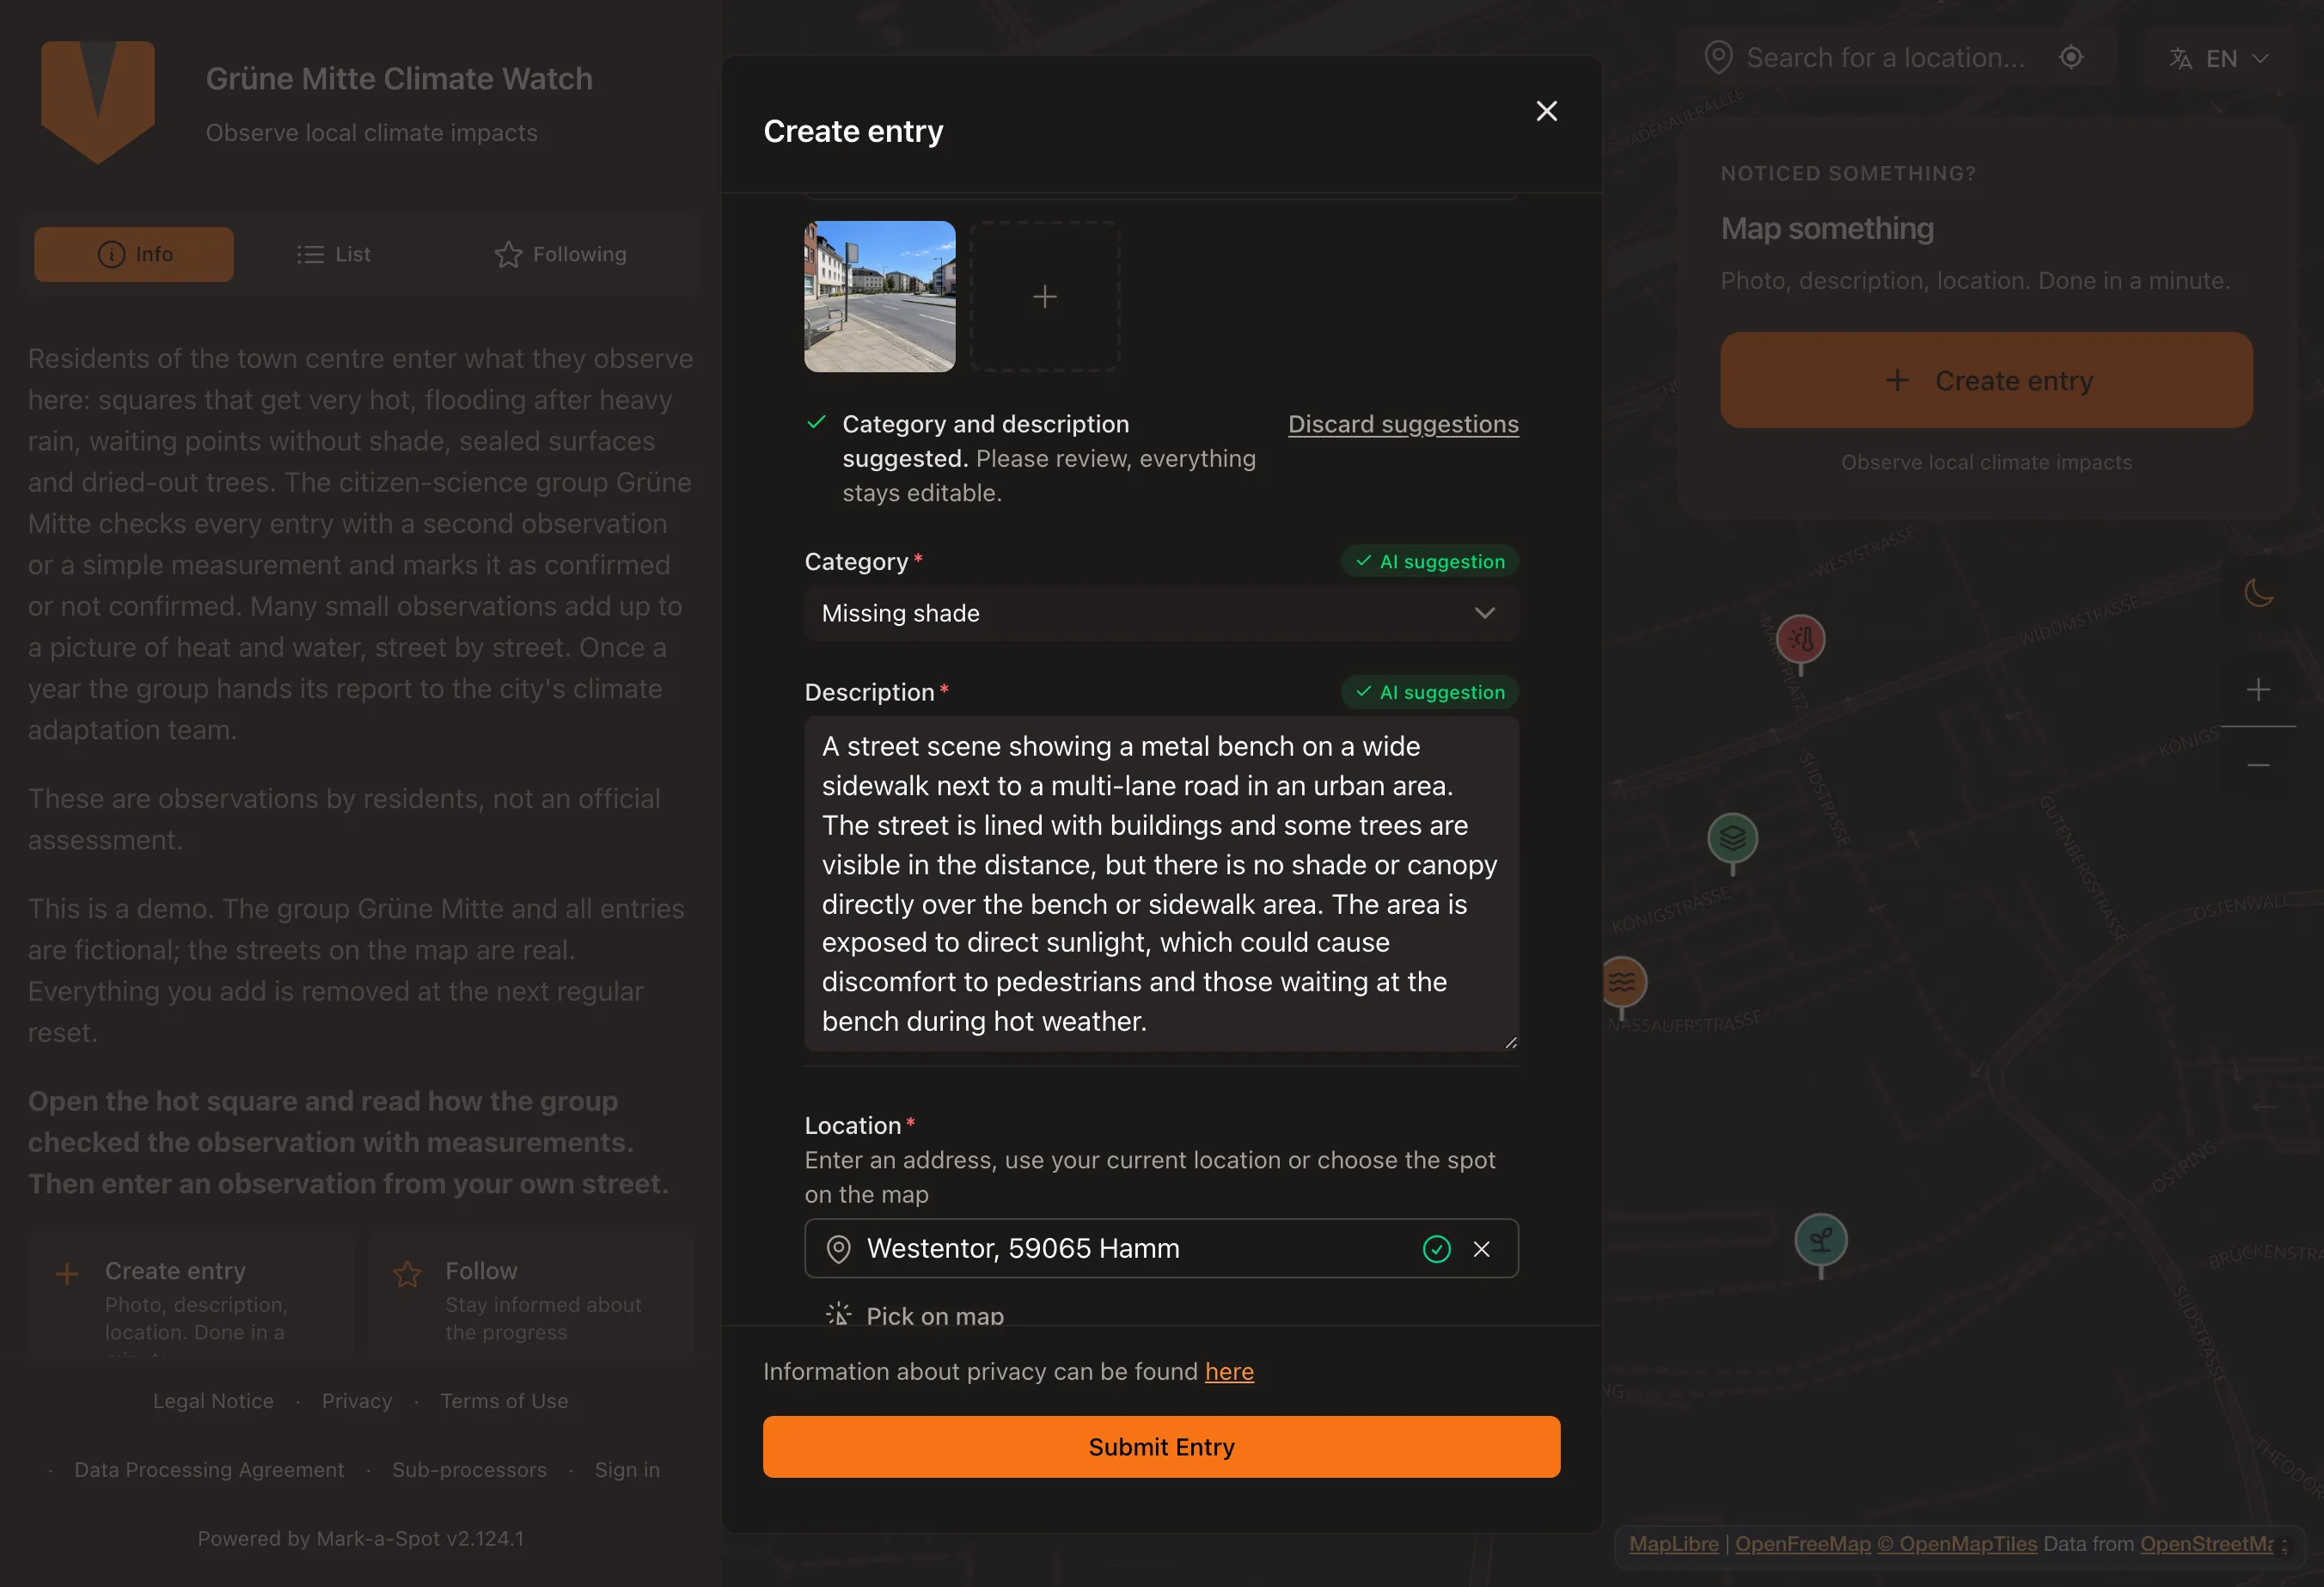
Task: Discard the AI suggestions
Action: coord(1403,424)
